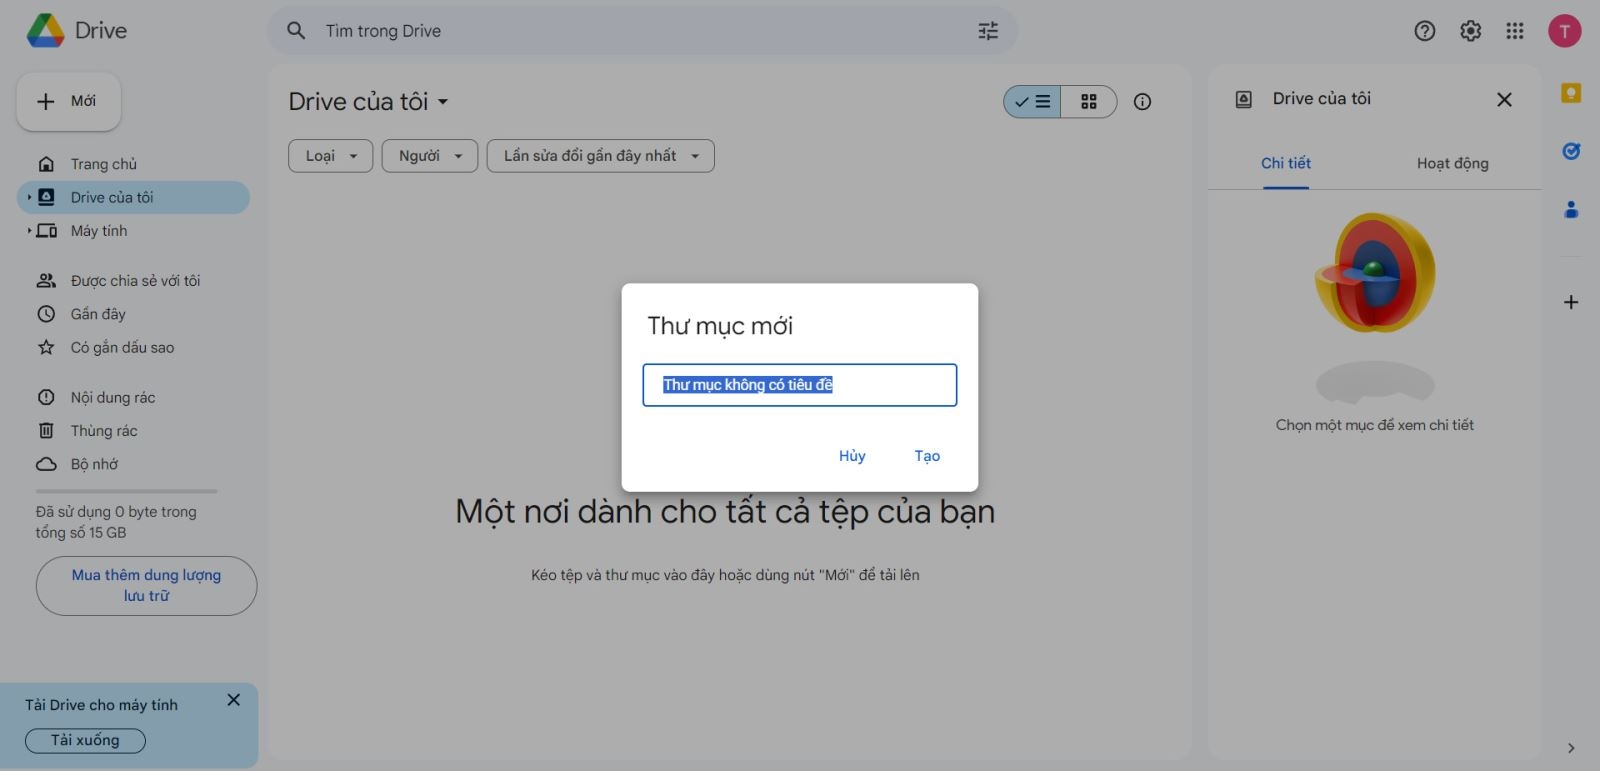Click the search magnifier icon
Screen dimensions: 1600x771
point(296,31)
